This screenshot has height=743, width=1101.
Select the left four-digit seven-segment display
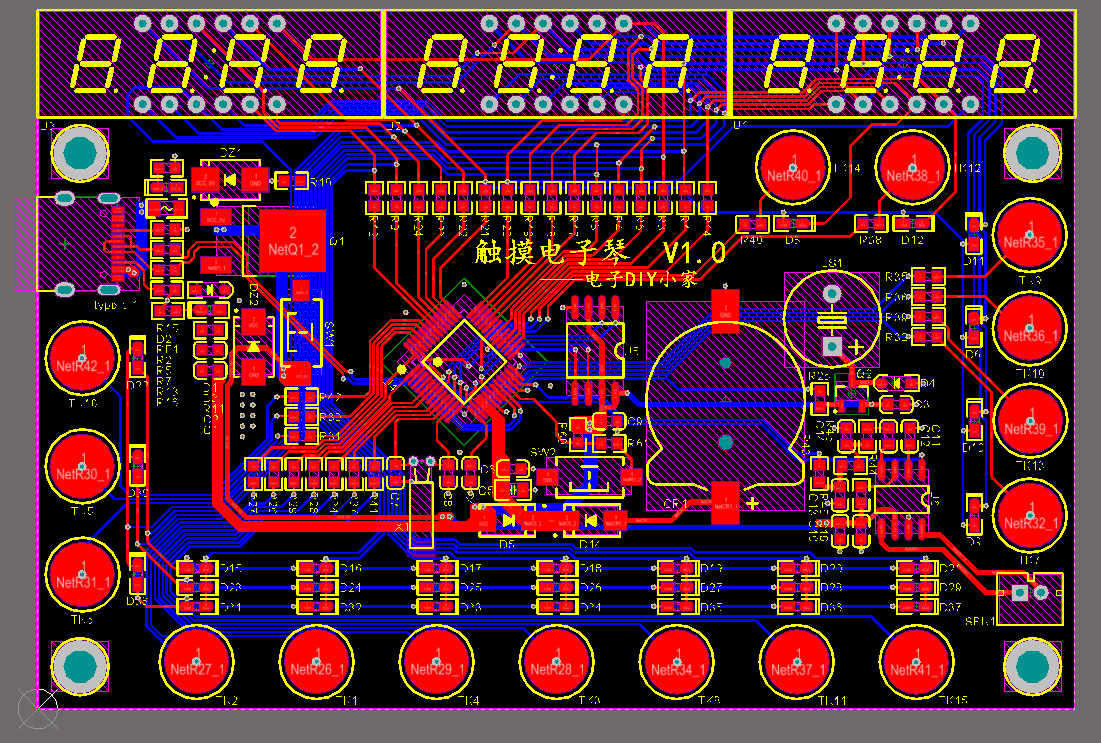pos(209,64)
